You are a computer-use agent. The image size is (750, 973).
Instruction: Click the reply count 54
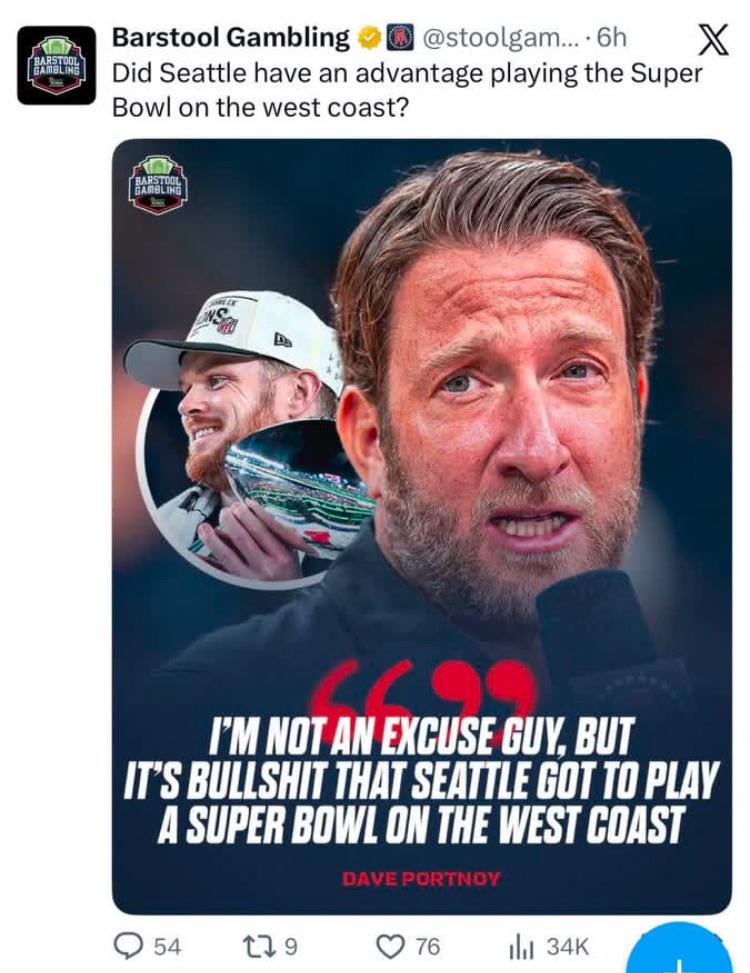[x=165, y=946]
